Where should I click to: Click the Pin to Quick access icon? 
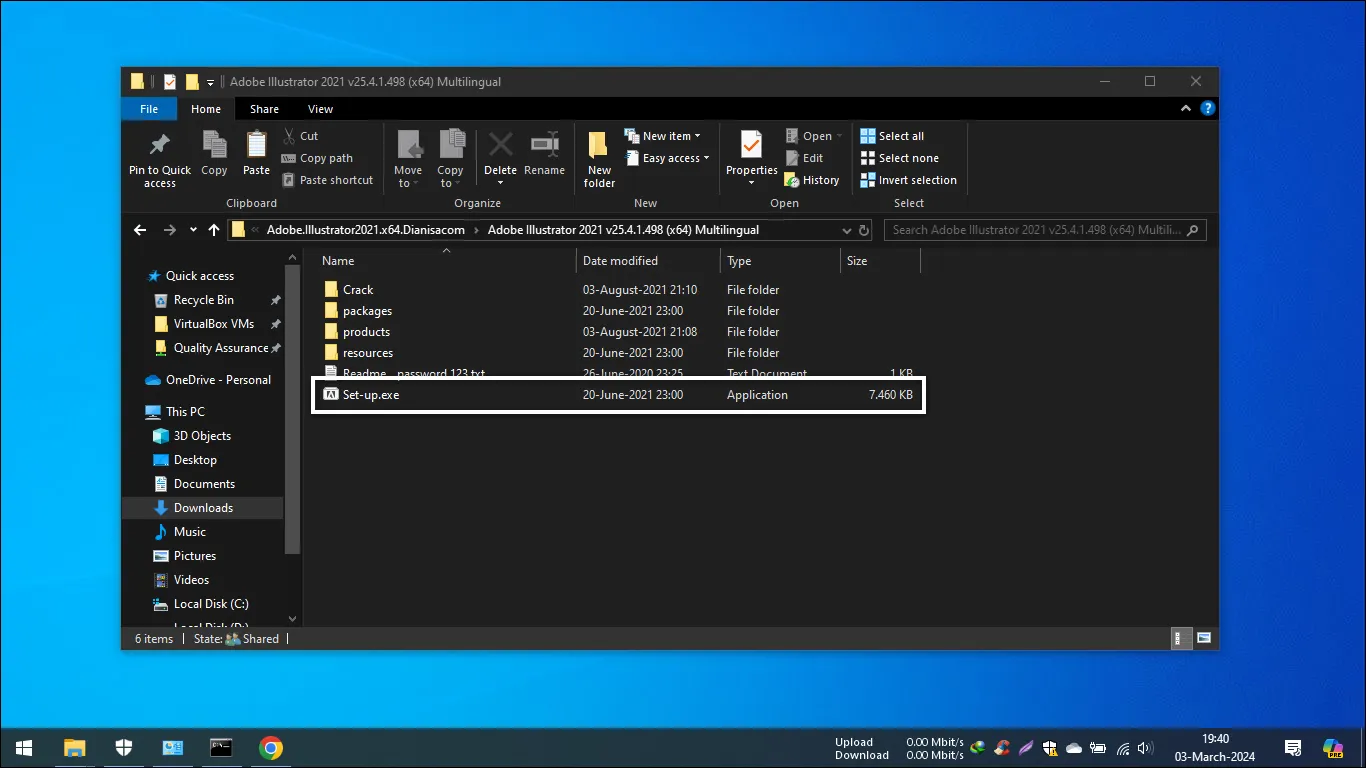coord(159,146)
